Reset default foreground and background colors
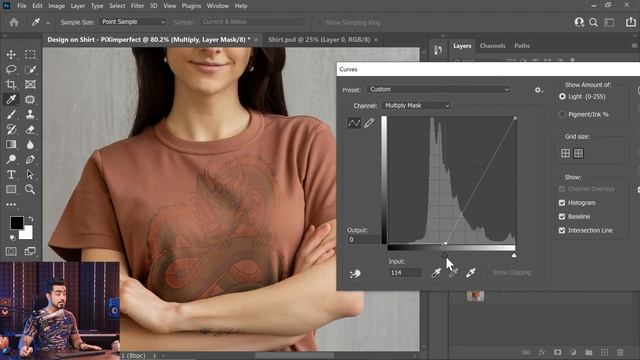 click(12, 237)
